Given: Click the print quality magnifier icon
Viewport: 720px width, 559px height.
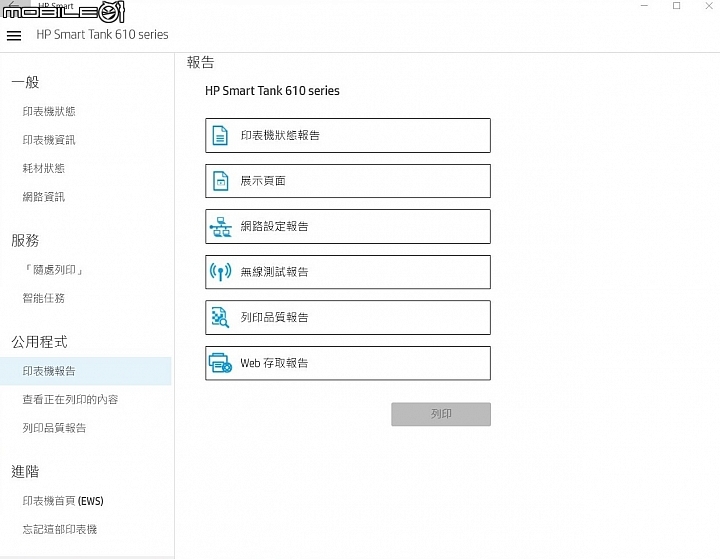Looking at the screenshot, I should [x=220, y=317].
